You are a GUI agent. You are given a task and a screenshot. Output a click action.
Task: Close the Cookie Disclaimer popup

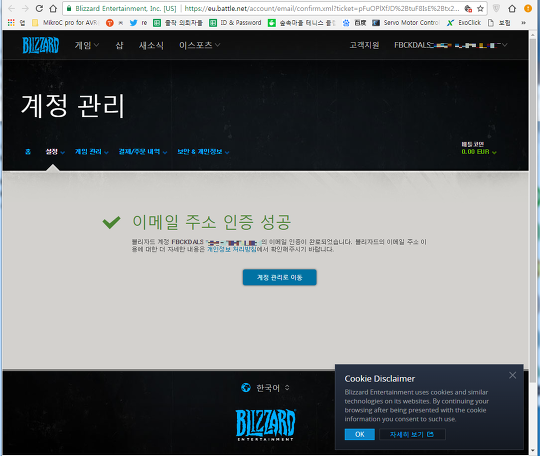coord(512,375)
